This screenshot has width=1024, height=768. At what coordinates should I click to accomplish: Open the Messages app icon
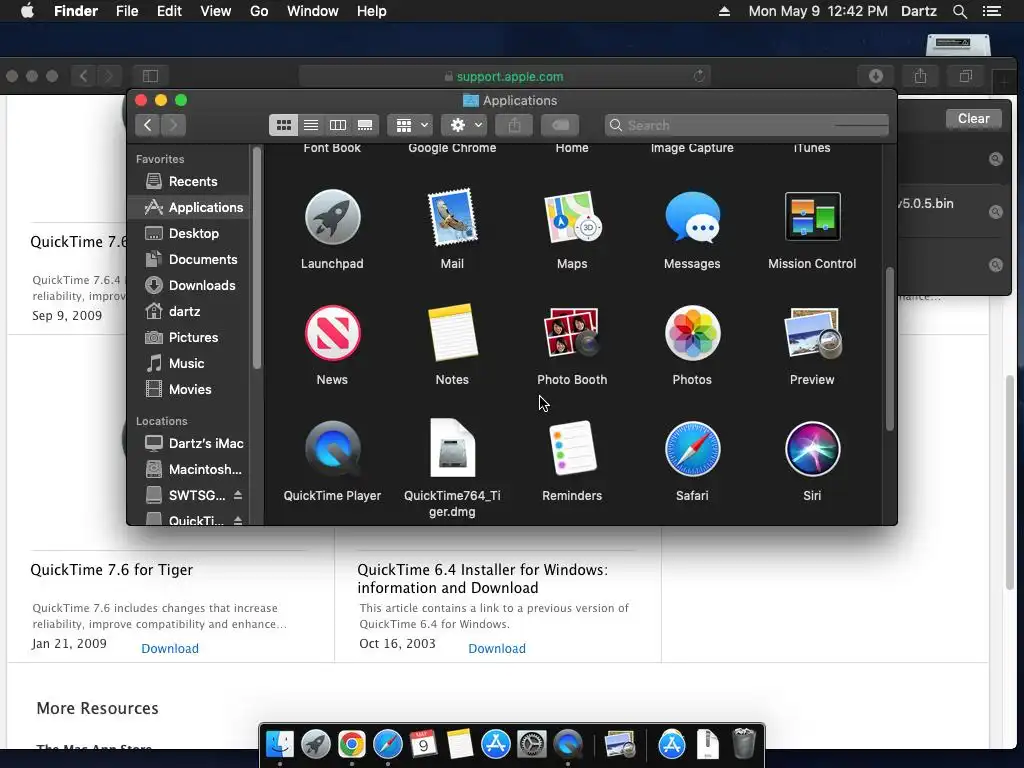692,217
